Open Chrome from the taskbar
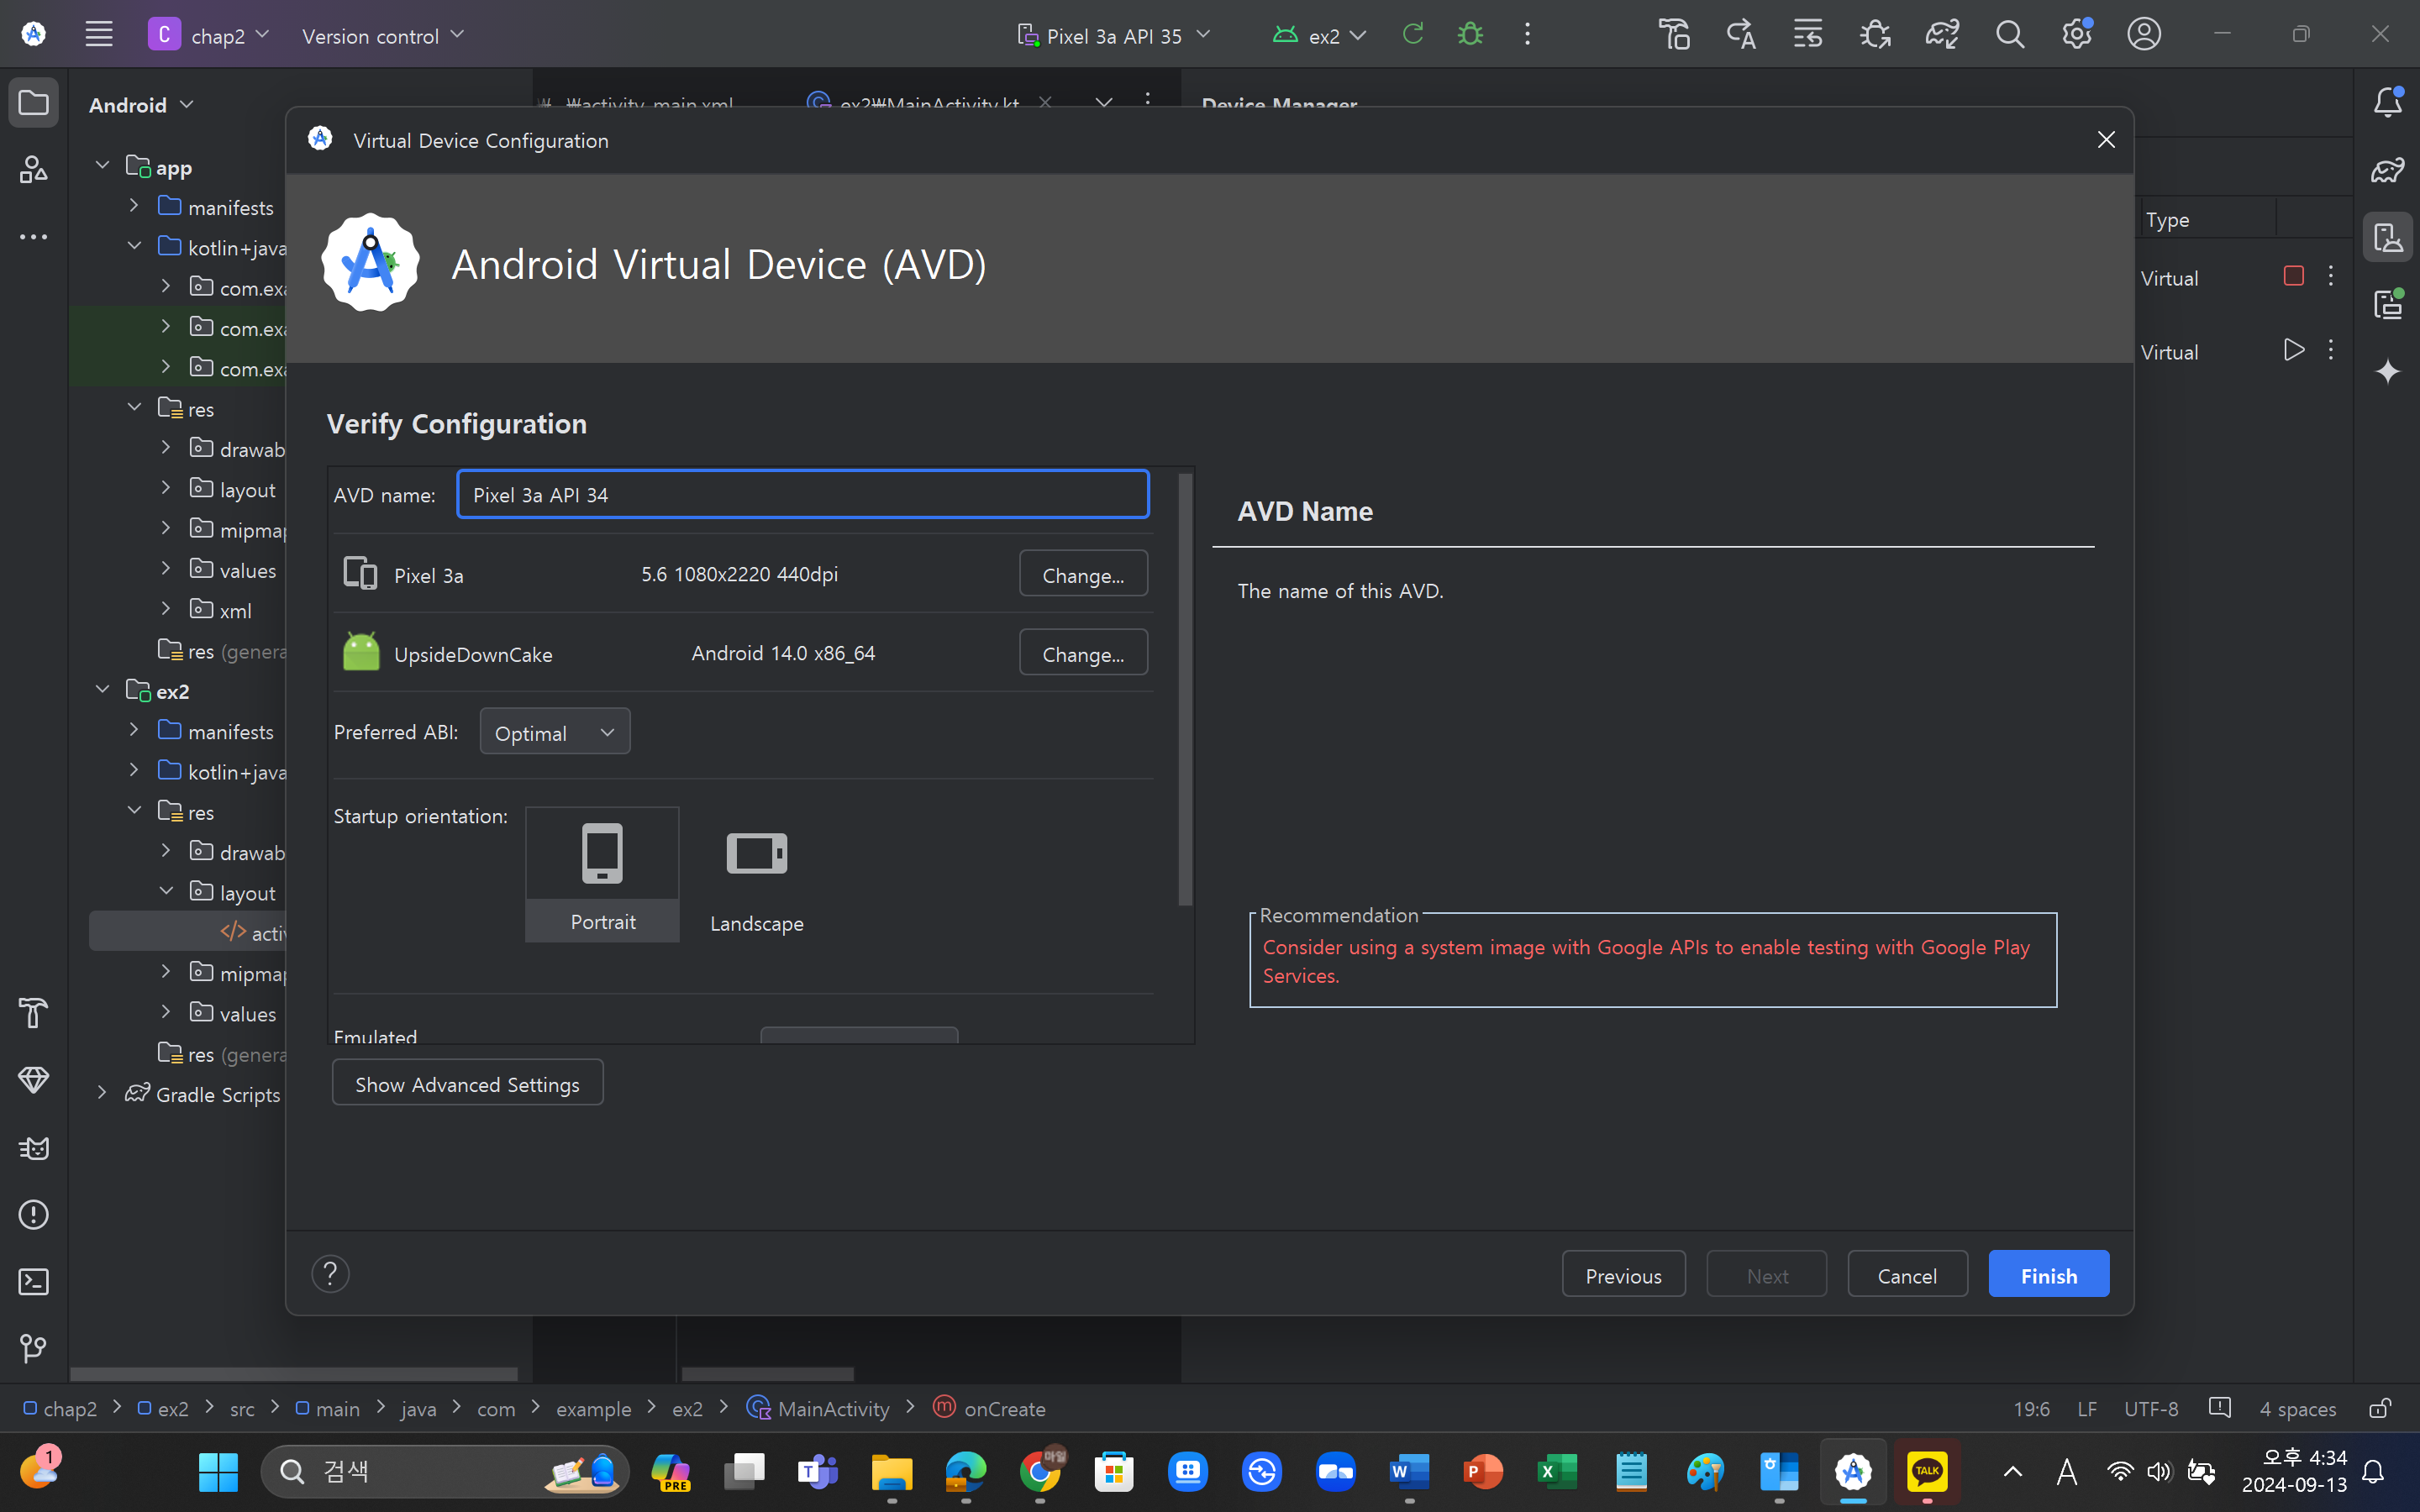 pos(1040,1471)
